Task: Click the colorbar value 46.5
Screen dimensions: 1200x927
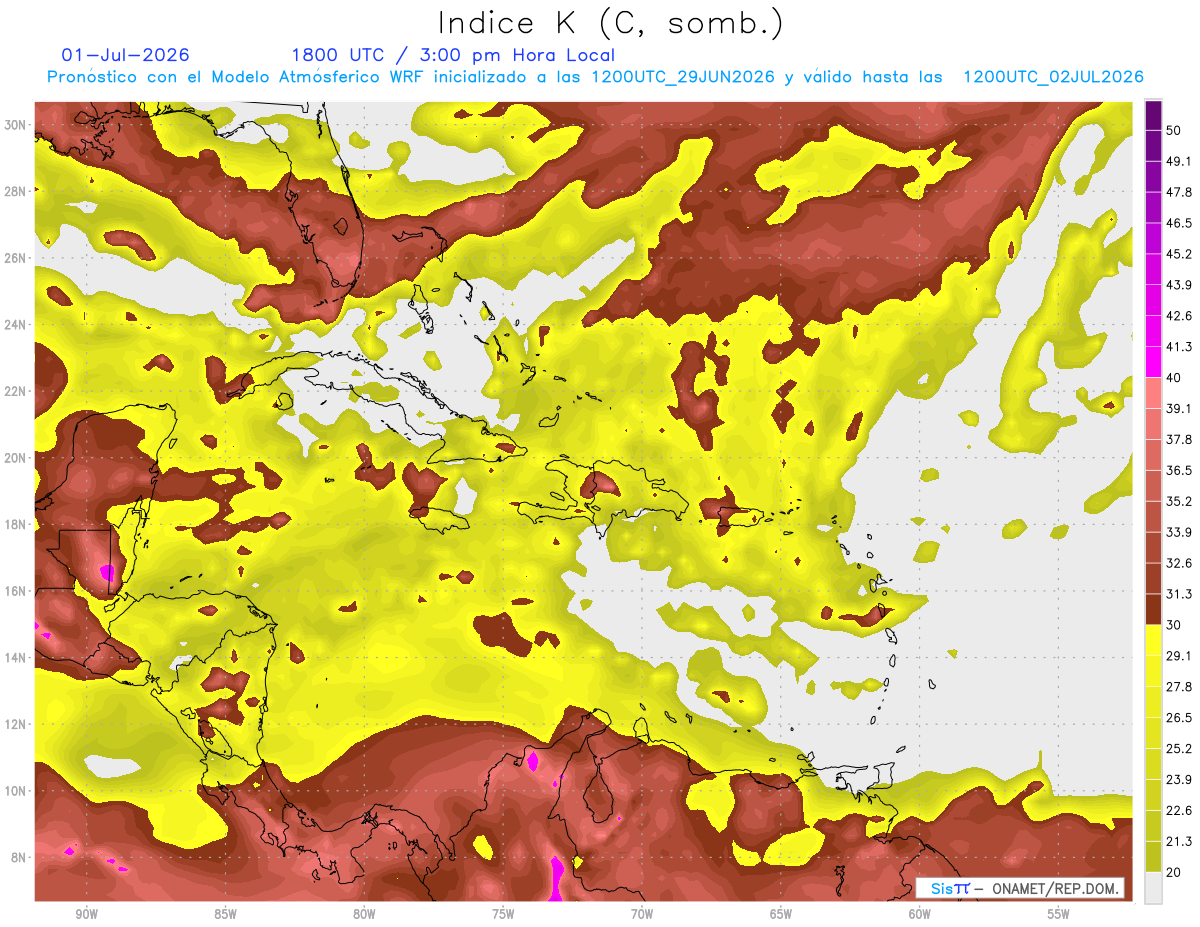Action: coord(1180,223)
